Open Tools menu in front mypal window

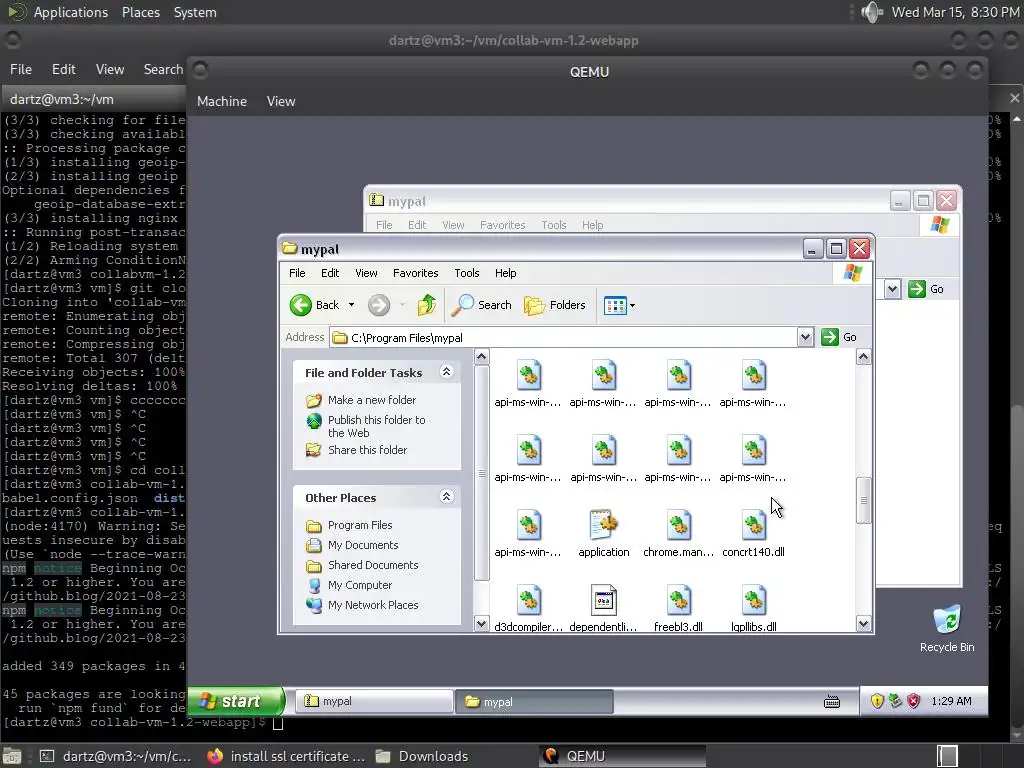pos(467,273)
